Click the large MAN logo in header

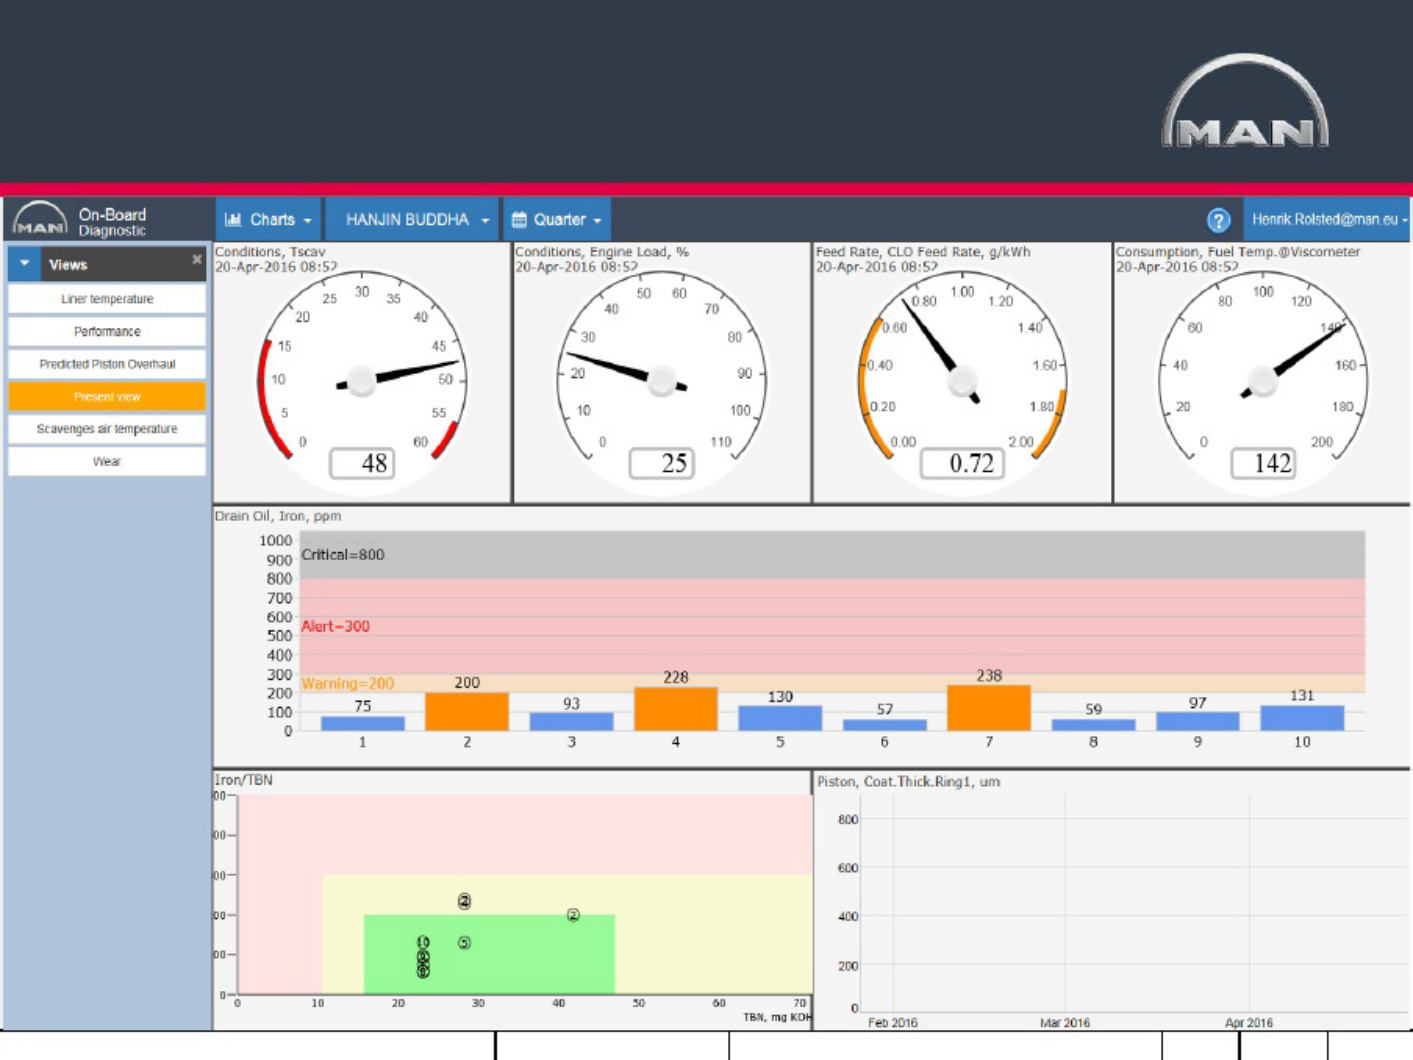coord(1245,101)
